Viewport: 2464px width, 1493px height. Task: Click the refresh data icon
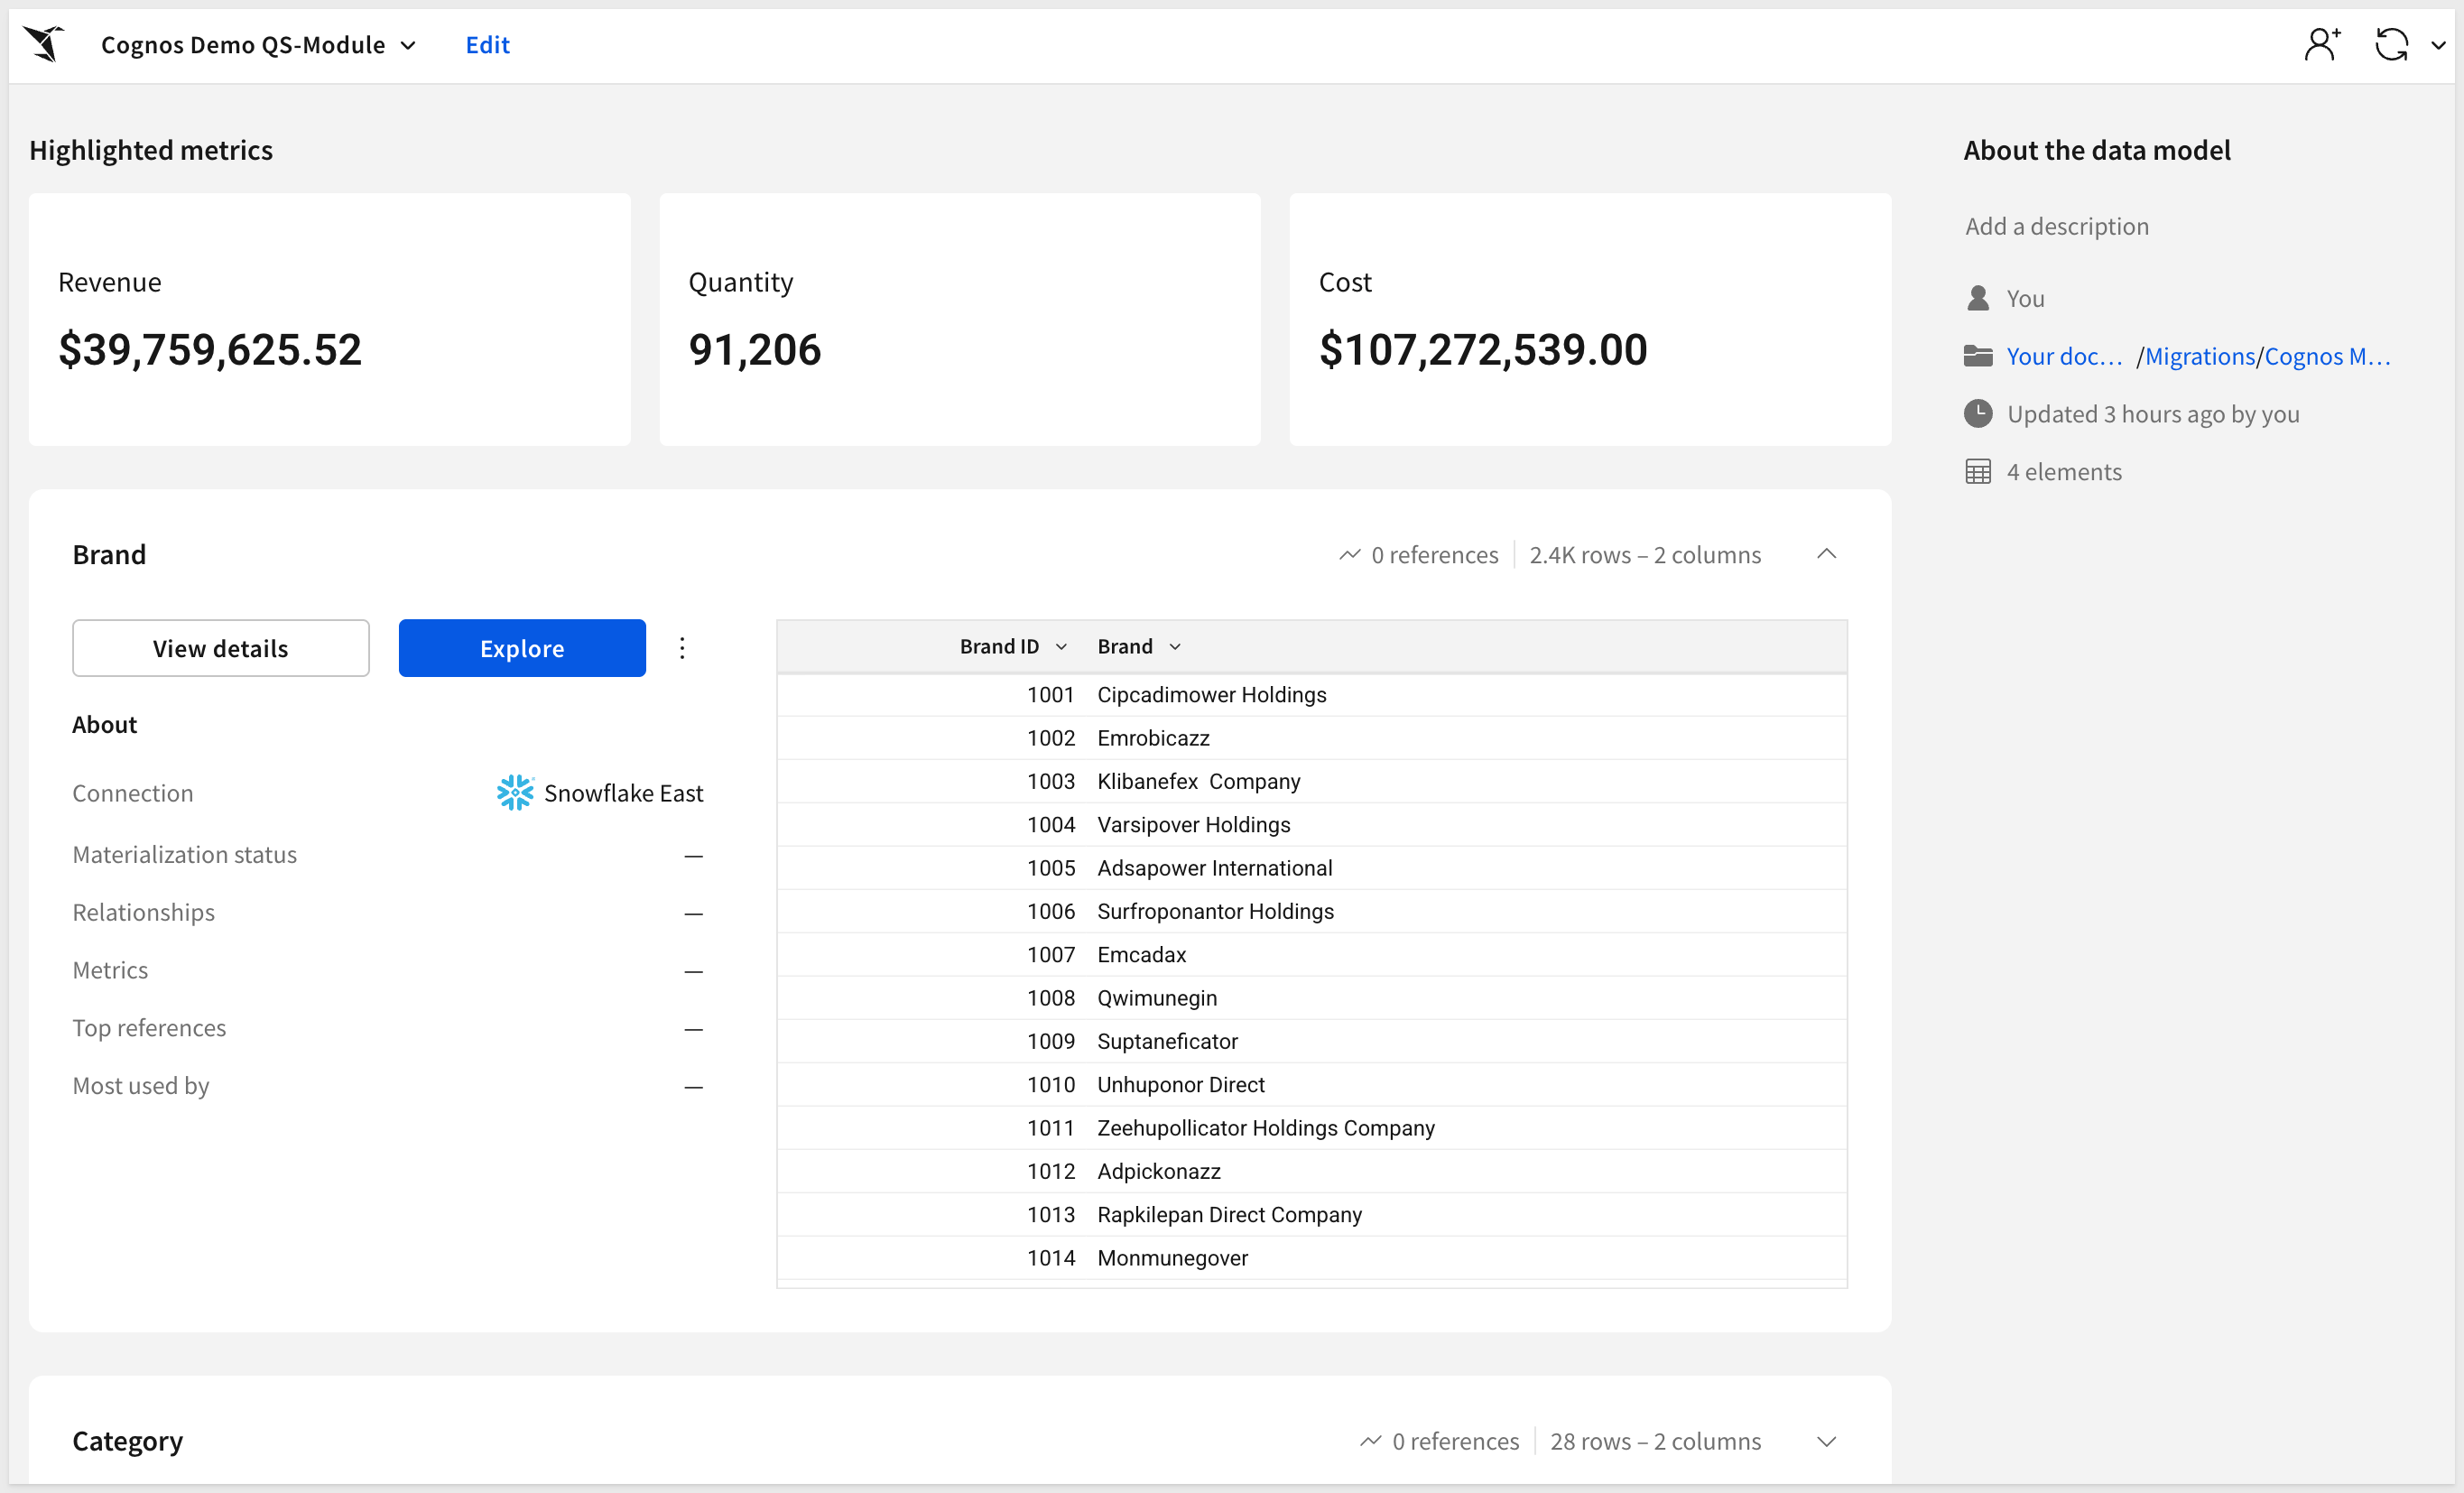(x=2391, y=44)
